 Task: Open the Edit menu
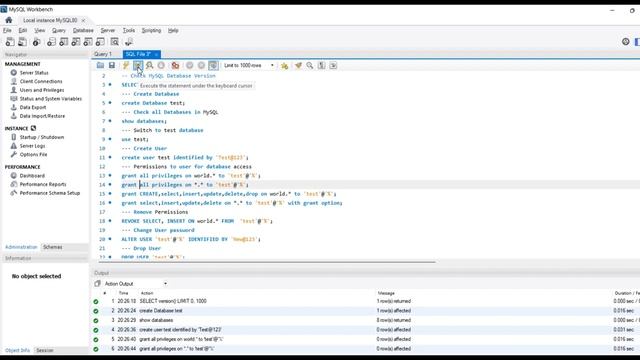[x=22, y=31]
